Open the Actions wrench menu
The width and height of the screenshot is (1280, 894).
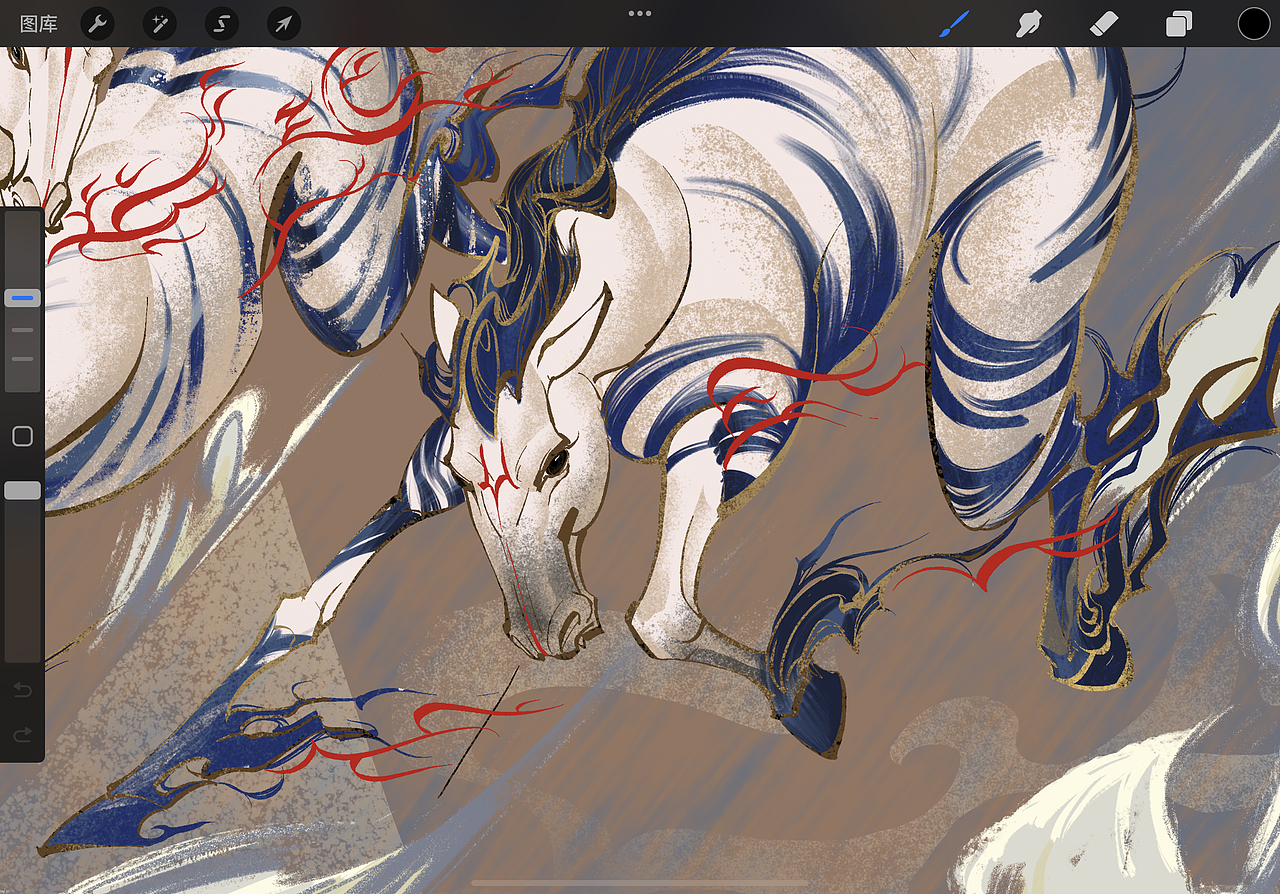coord(97,24)
